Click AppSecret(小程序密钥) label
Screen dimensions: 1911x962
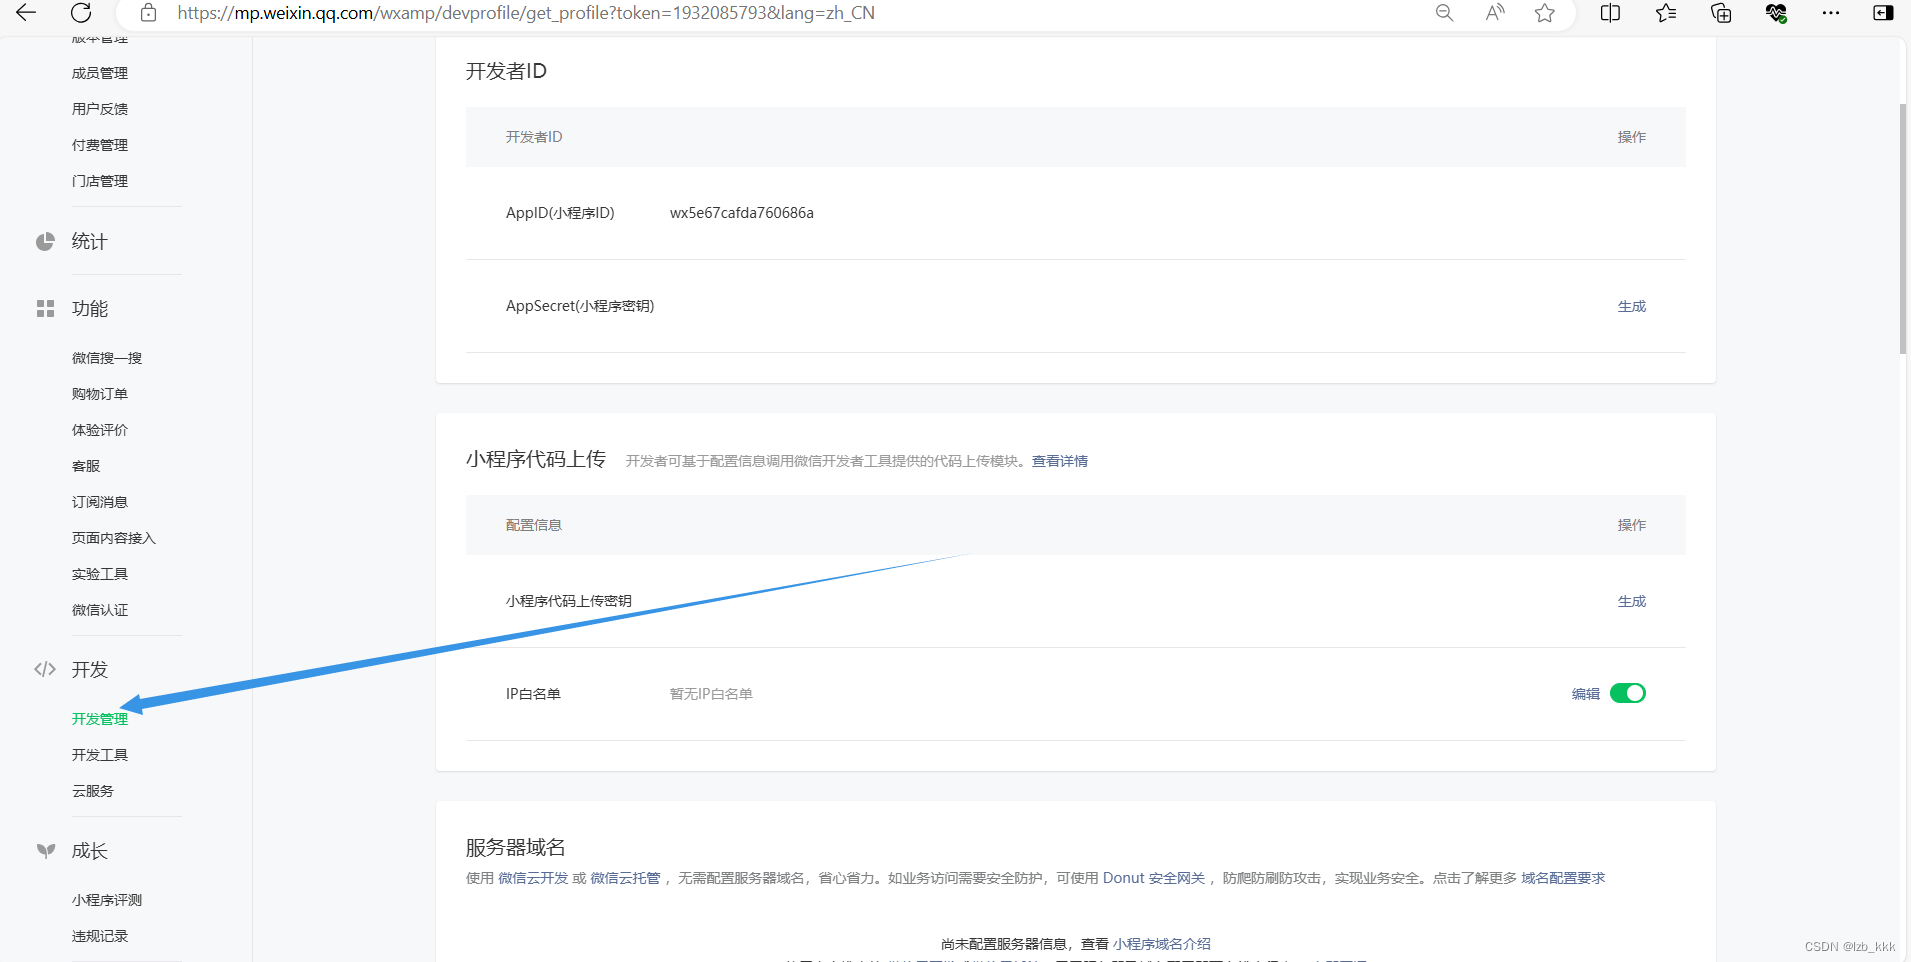click(580, 306)
